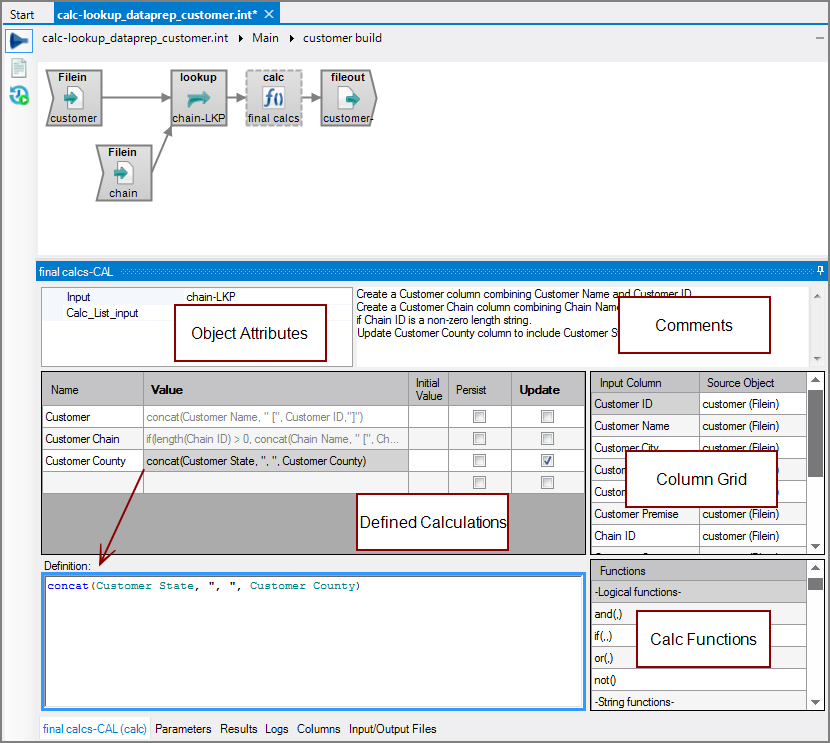Check Update box for Customer Chain
The image size is (830, 743).
[x=547, y=439]
